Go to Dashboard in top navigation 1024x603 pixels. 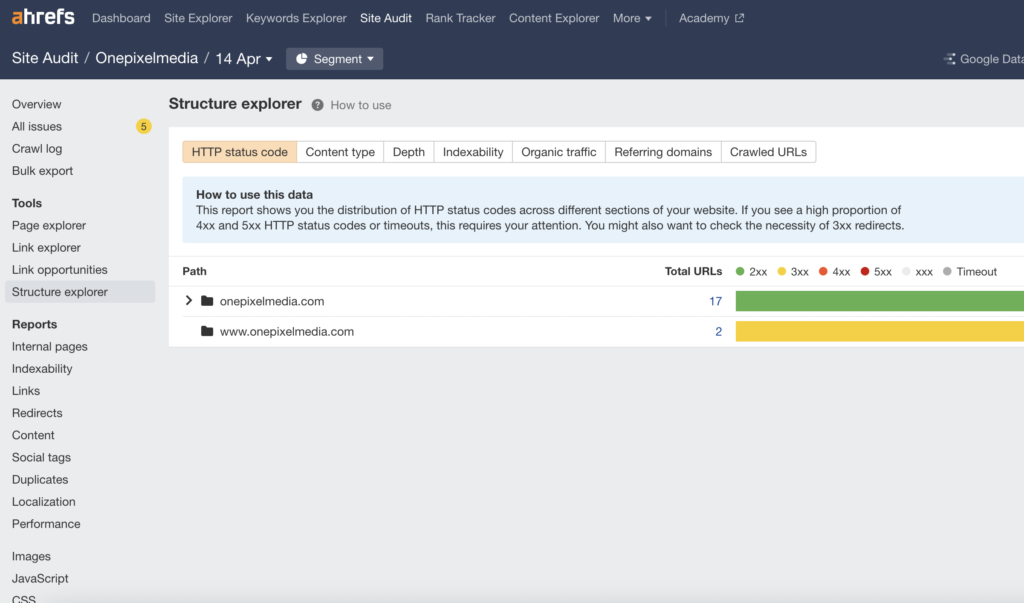pyautogui.click(x=121, y=18)
